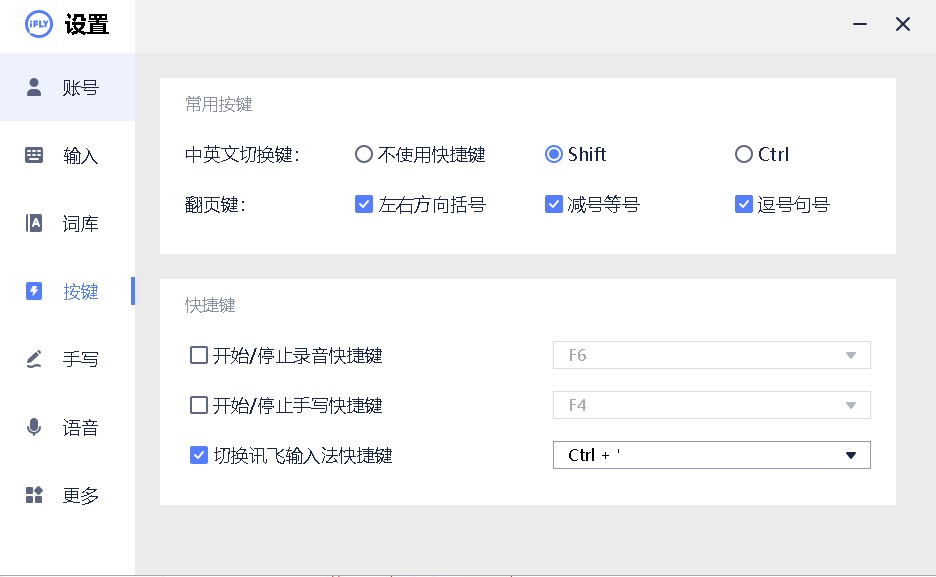Enable 开始/停止手写快捷键 checkbox

198,405
